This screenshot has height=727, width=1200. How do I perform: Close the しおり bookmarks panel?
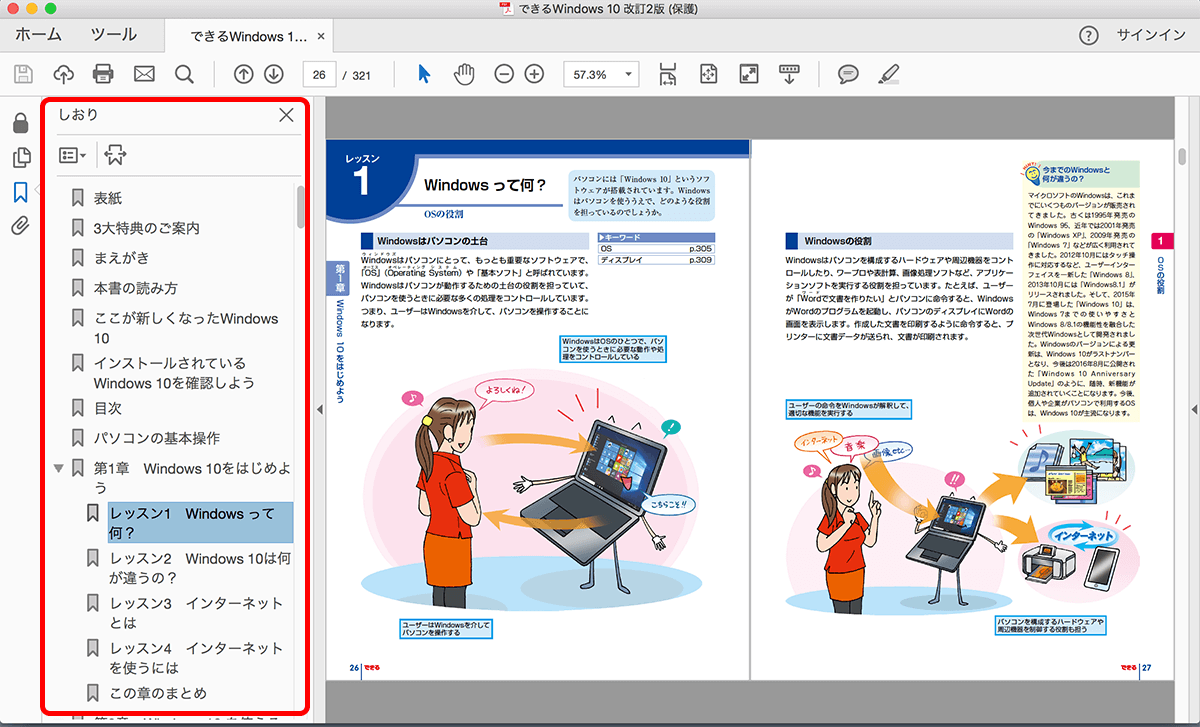pos(286,115)
